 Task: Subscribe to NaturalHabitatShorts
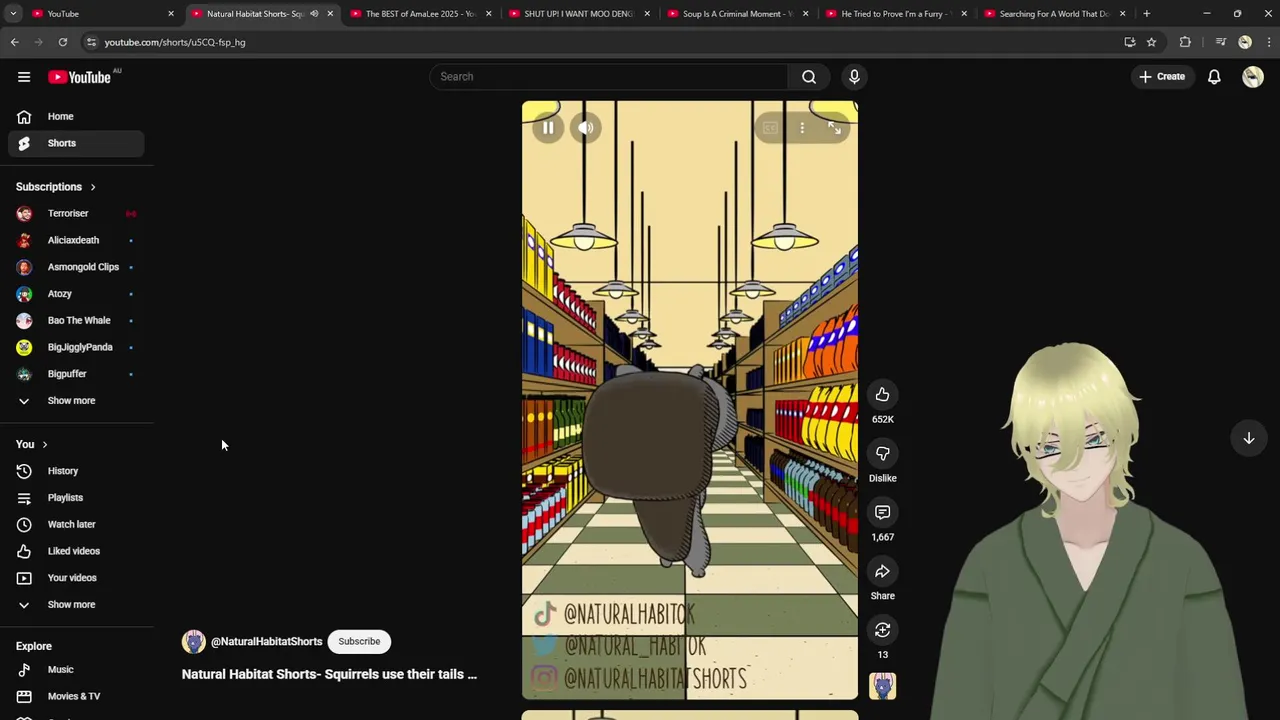coord(359,642)
